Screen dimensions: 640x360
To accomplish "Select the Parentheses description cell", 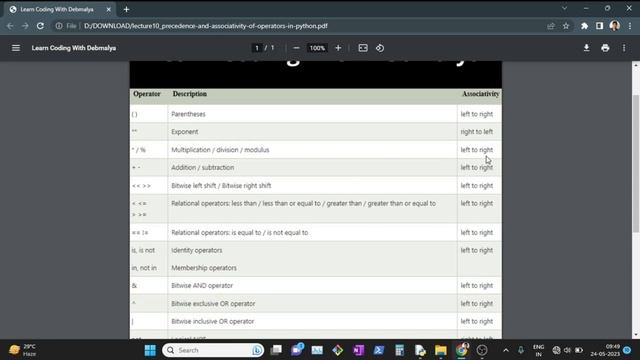I will 188,114.
